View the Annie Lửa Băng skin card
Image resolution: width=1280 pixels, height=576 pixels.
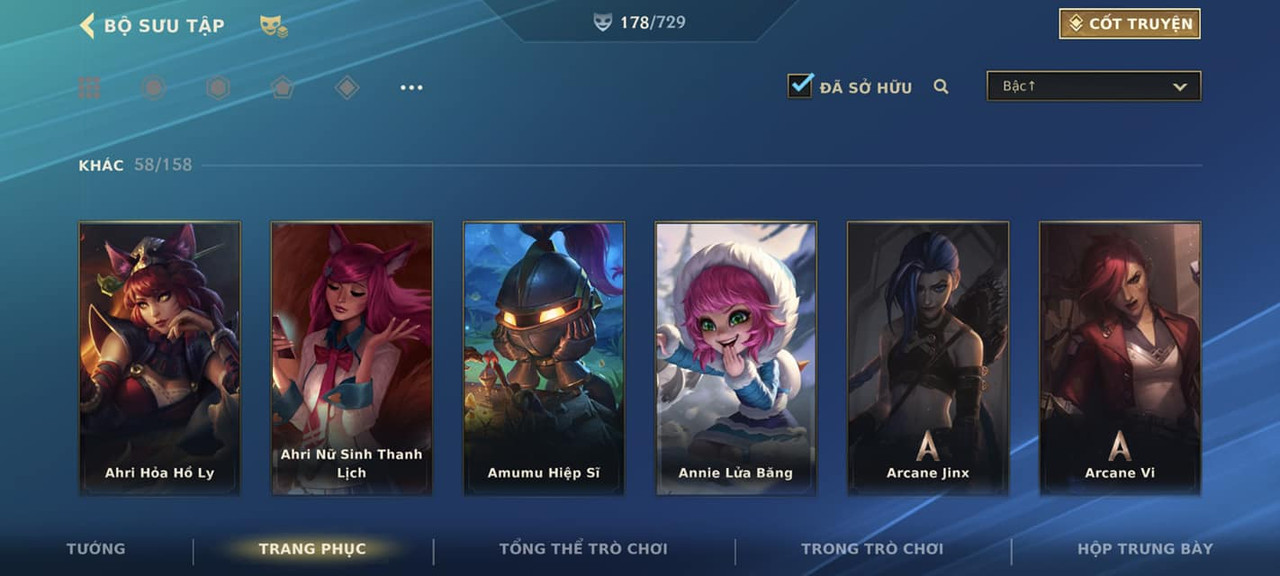(x=736, y=358)
